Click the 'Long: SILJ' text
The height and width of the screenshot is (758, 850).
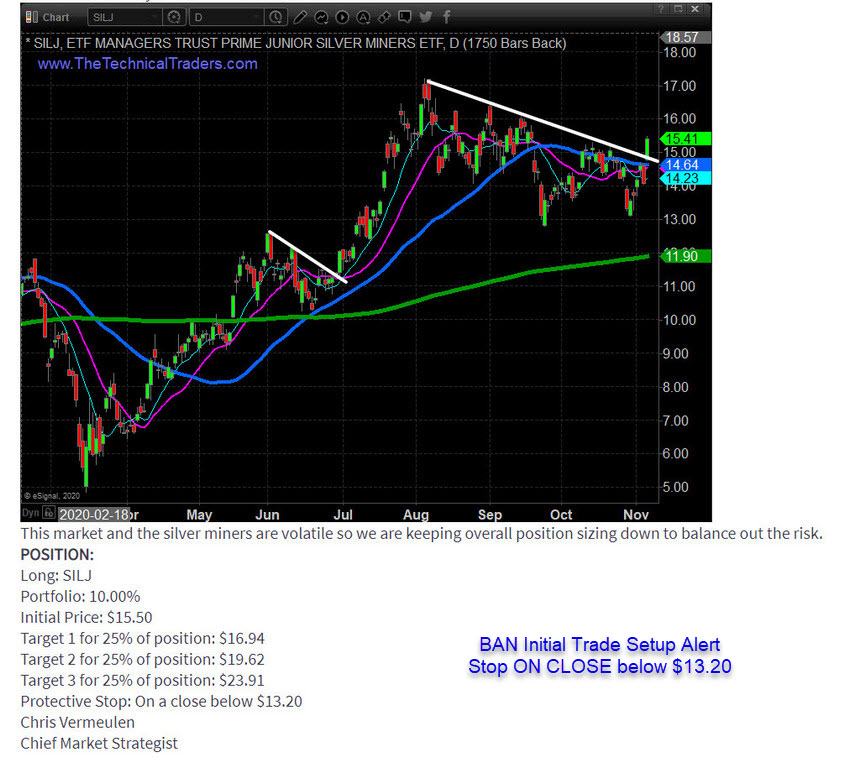pos(56,575)
